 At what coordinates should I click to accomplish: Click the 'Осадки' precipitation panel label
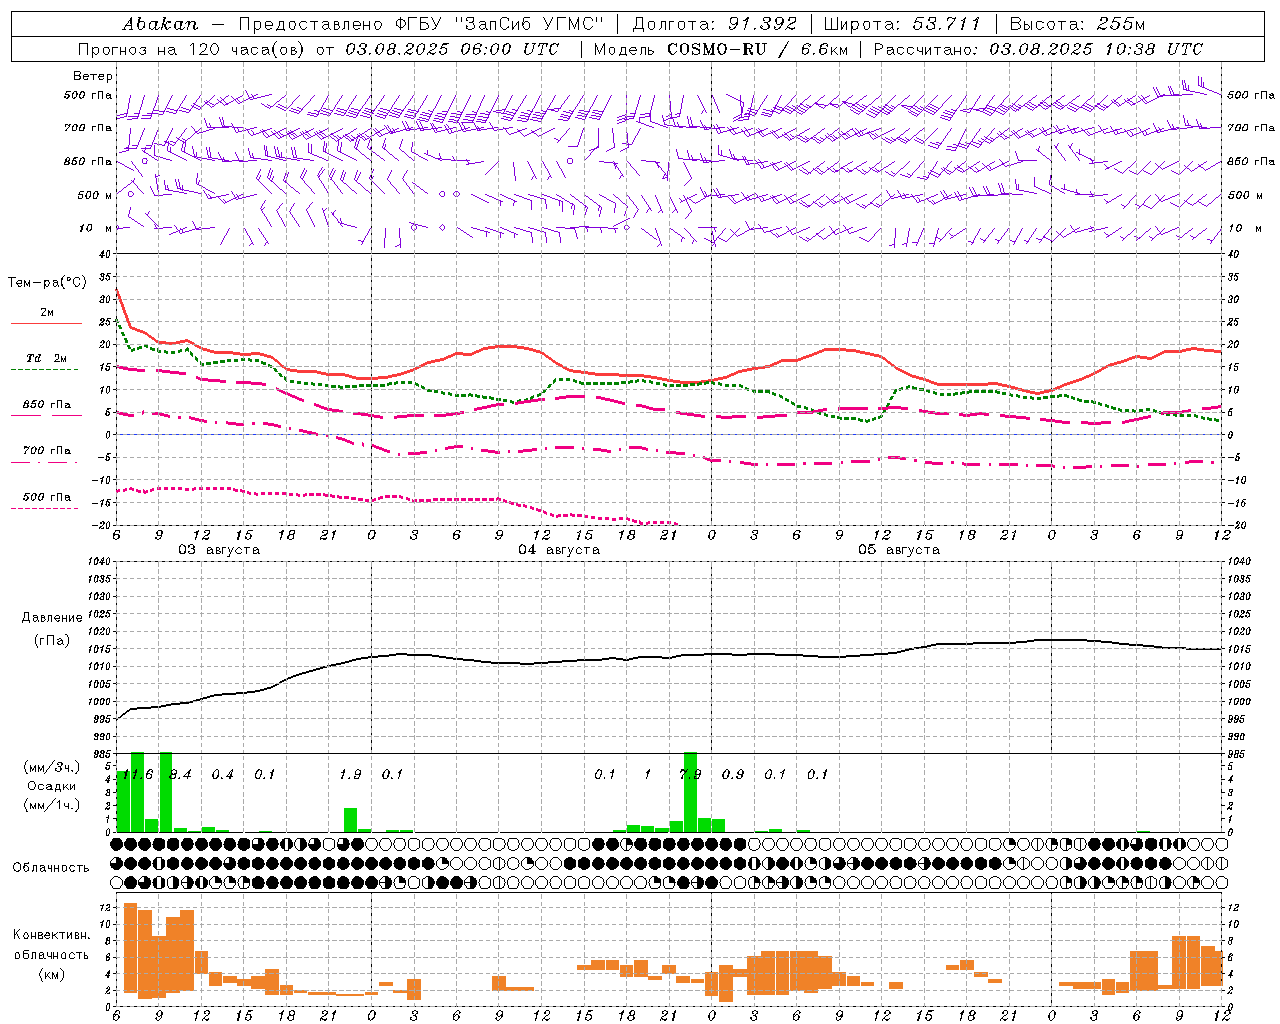tap(52, 786)
